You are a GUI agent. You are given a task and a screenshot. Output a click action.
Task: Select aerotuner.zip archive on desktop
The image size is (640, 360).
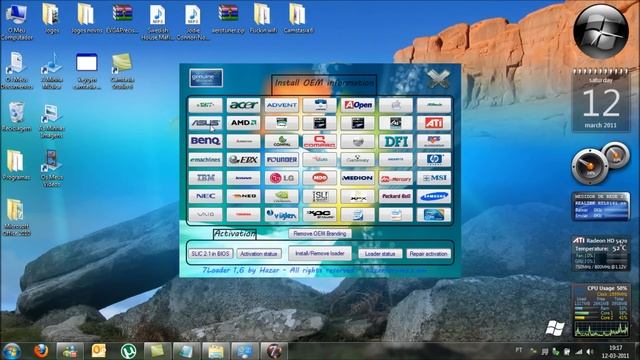(228, 18)
